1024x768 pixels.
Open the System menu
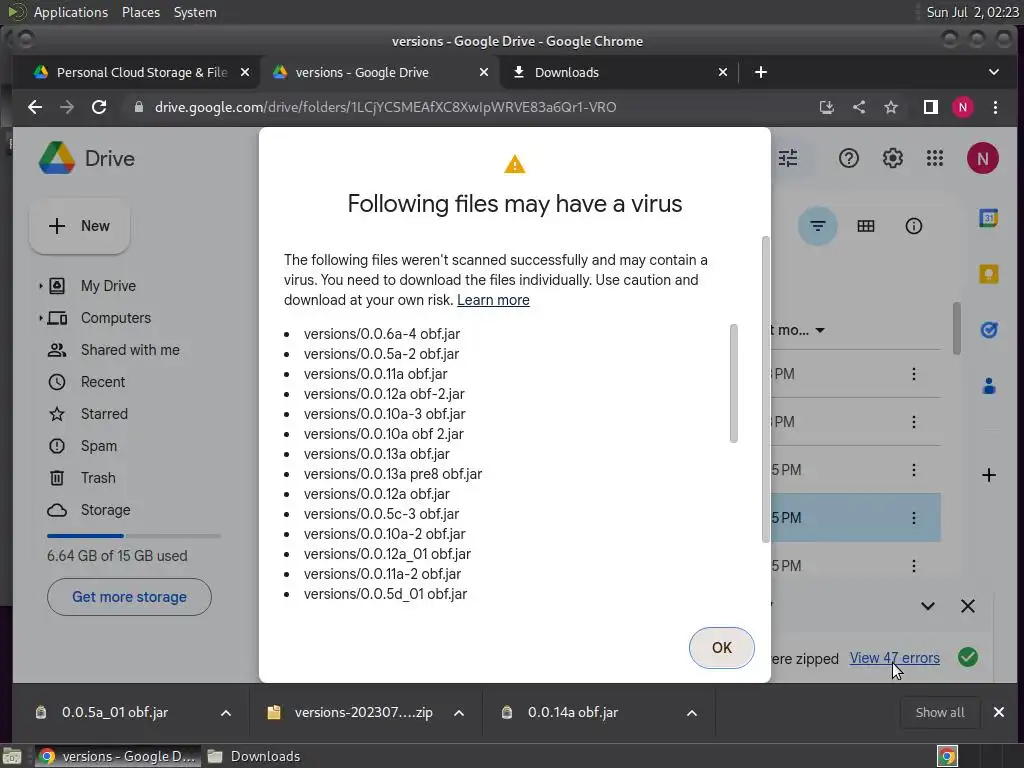click(195, 12)
